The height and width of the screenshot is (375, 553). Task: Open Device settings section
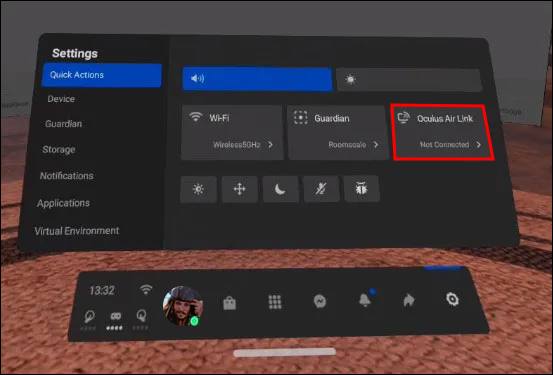pyautogui.click(x=61, y=99)
